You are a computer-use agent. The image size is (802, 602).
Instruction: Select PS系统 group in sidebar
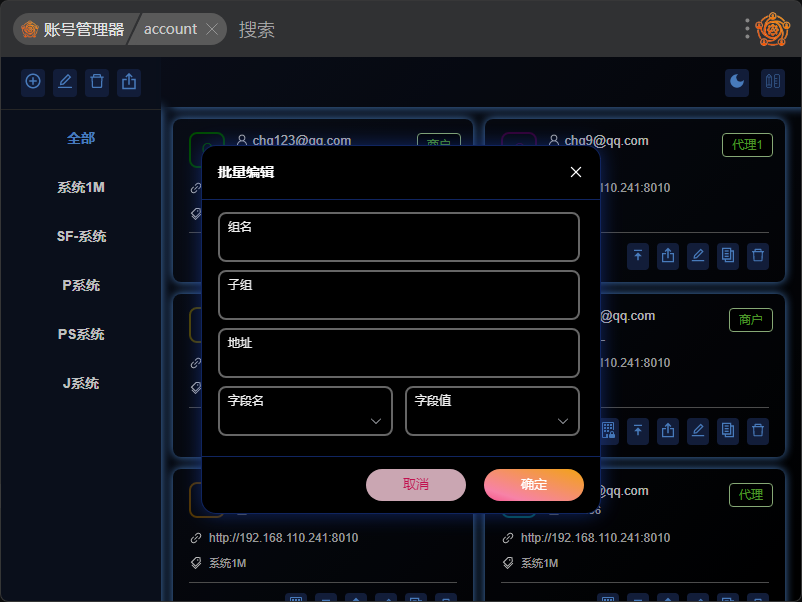(81, 335)
